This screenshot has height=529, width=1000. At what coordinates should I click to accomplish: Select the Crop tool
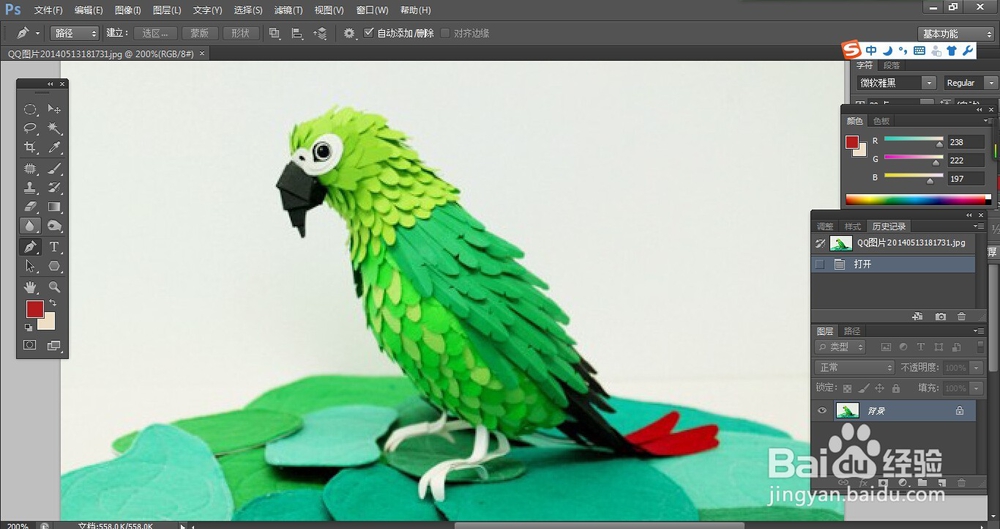[x=30, y=147]
